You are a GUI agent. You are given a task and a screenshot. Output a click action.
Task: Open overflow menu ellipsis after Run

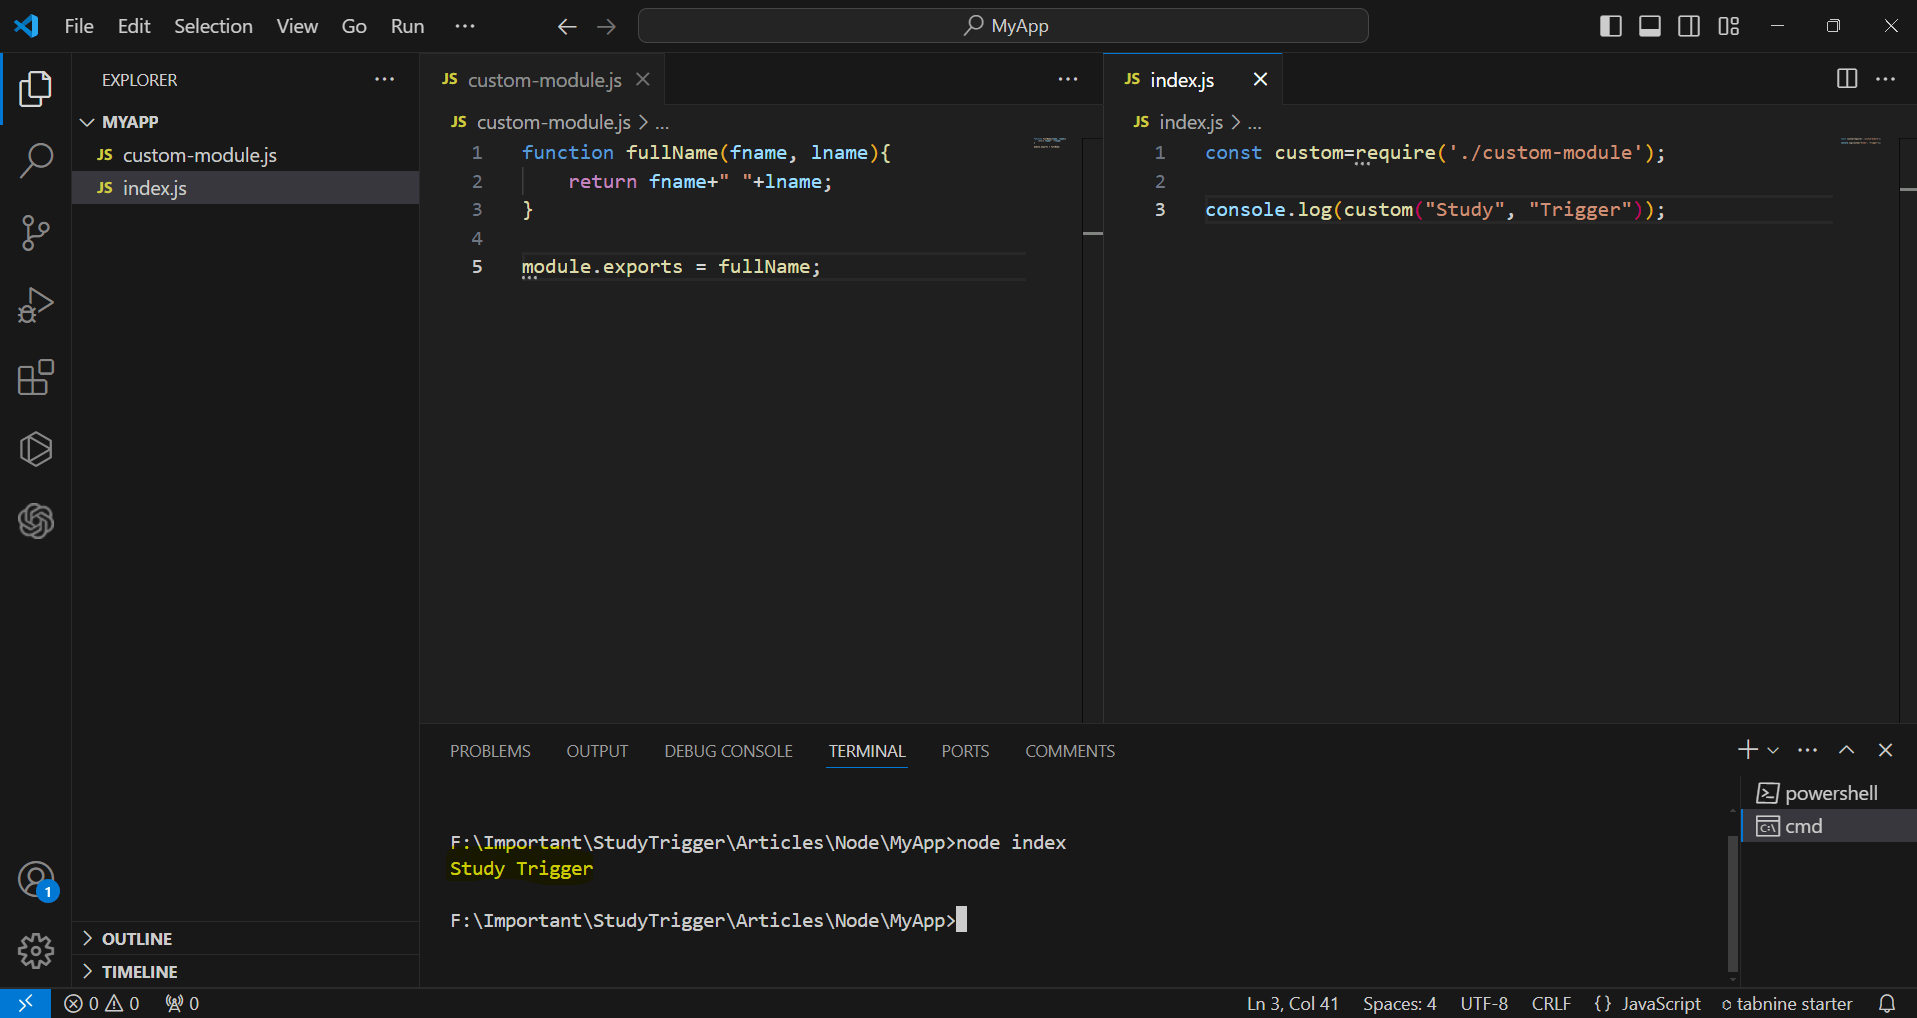coord(465,26)
